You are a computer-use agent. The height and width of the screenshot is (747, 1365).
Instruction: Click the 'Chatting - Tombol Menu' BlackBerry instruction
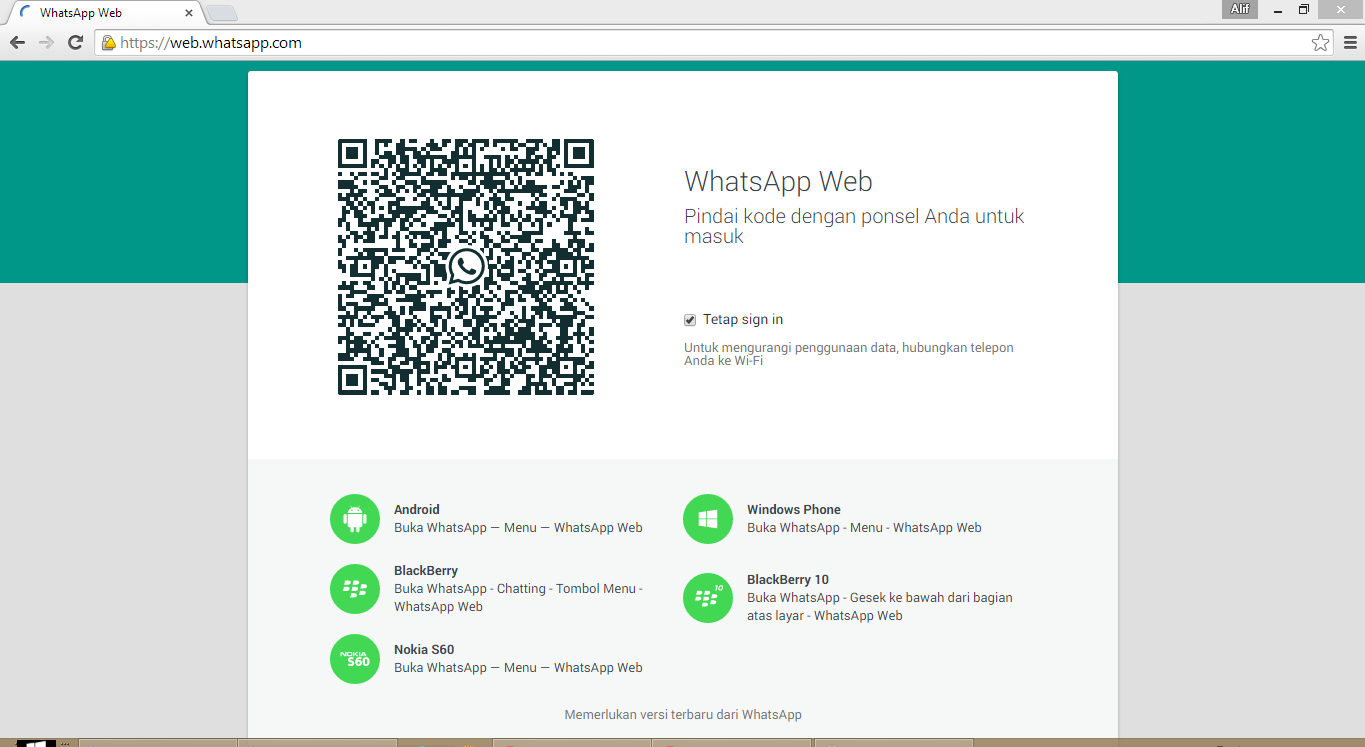click(x=518, y=598)
